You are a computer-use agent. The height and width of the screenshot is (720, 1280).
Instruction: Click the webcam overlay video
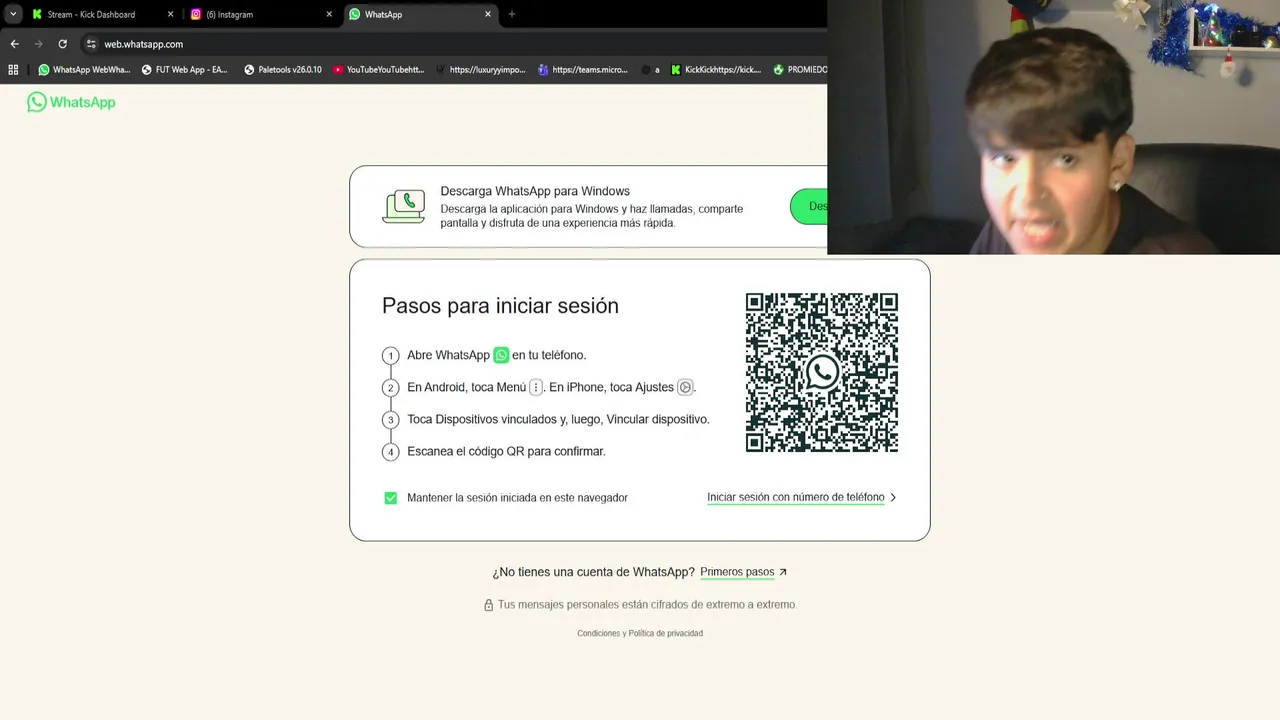click(x=1054, y=127)
